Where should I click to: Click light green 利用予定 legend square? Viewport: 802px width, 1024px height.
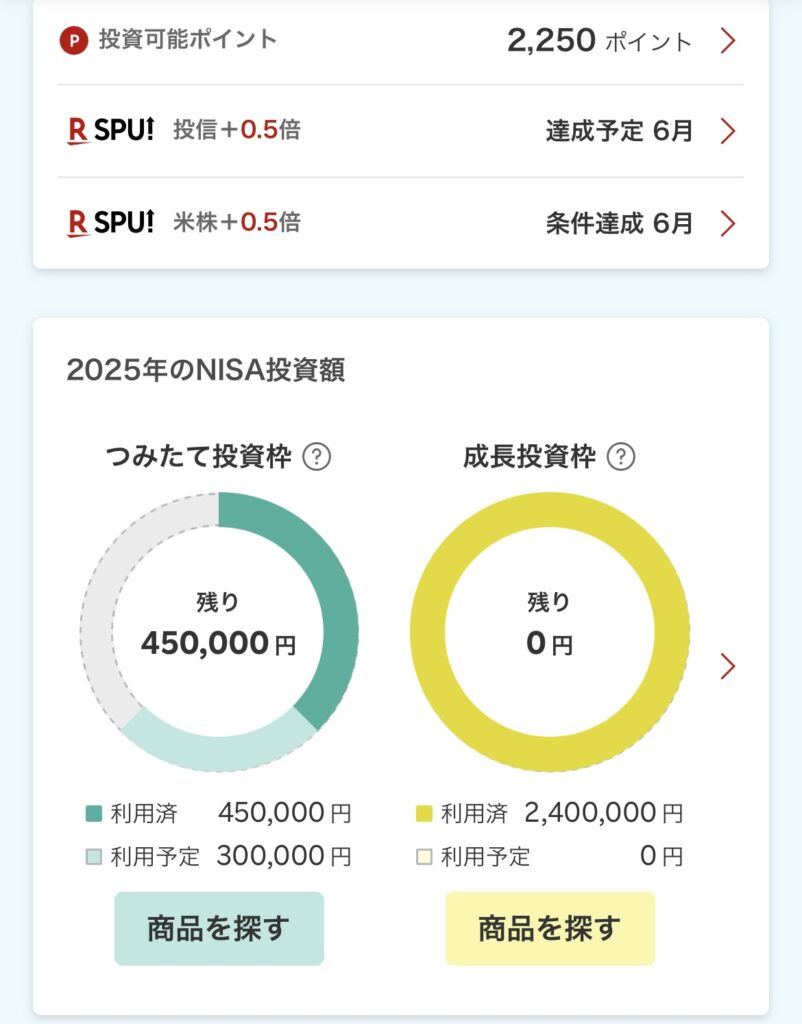[93, 856]
